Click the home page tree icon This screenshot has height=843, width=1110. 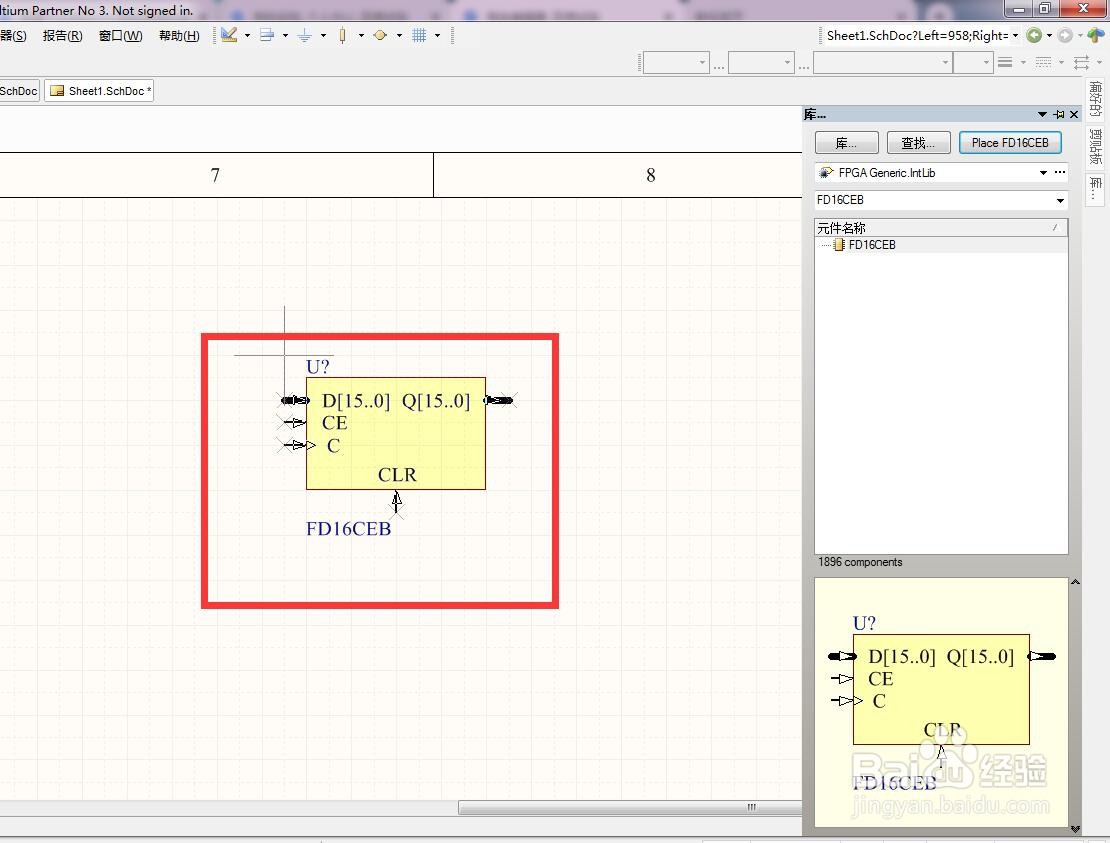[x=1096, y=35]
